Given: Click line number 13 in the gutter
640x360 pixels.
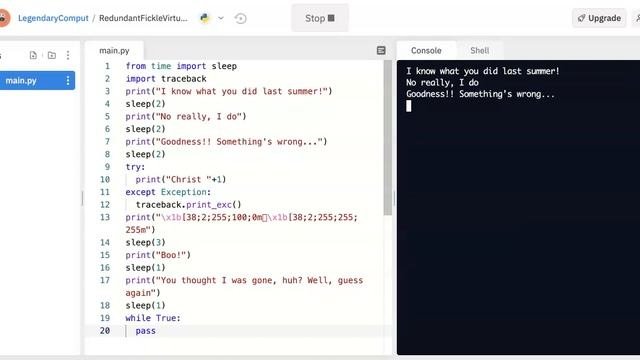Looking at the screenshot, I should click(105, 217).
